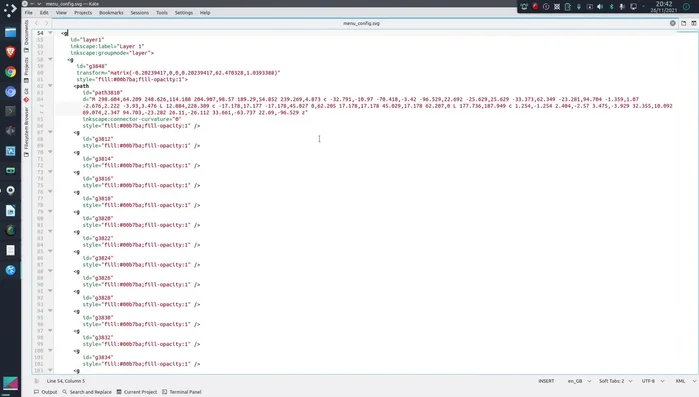The image size is (699, 397).
Task: Open Chromium from the dock
Action: click(10, 91)
